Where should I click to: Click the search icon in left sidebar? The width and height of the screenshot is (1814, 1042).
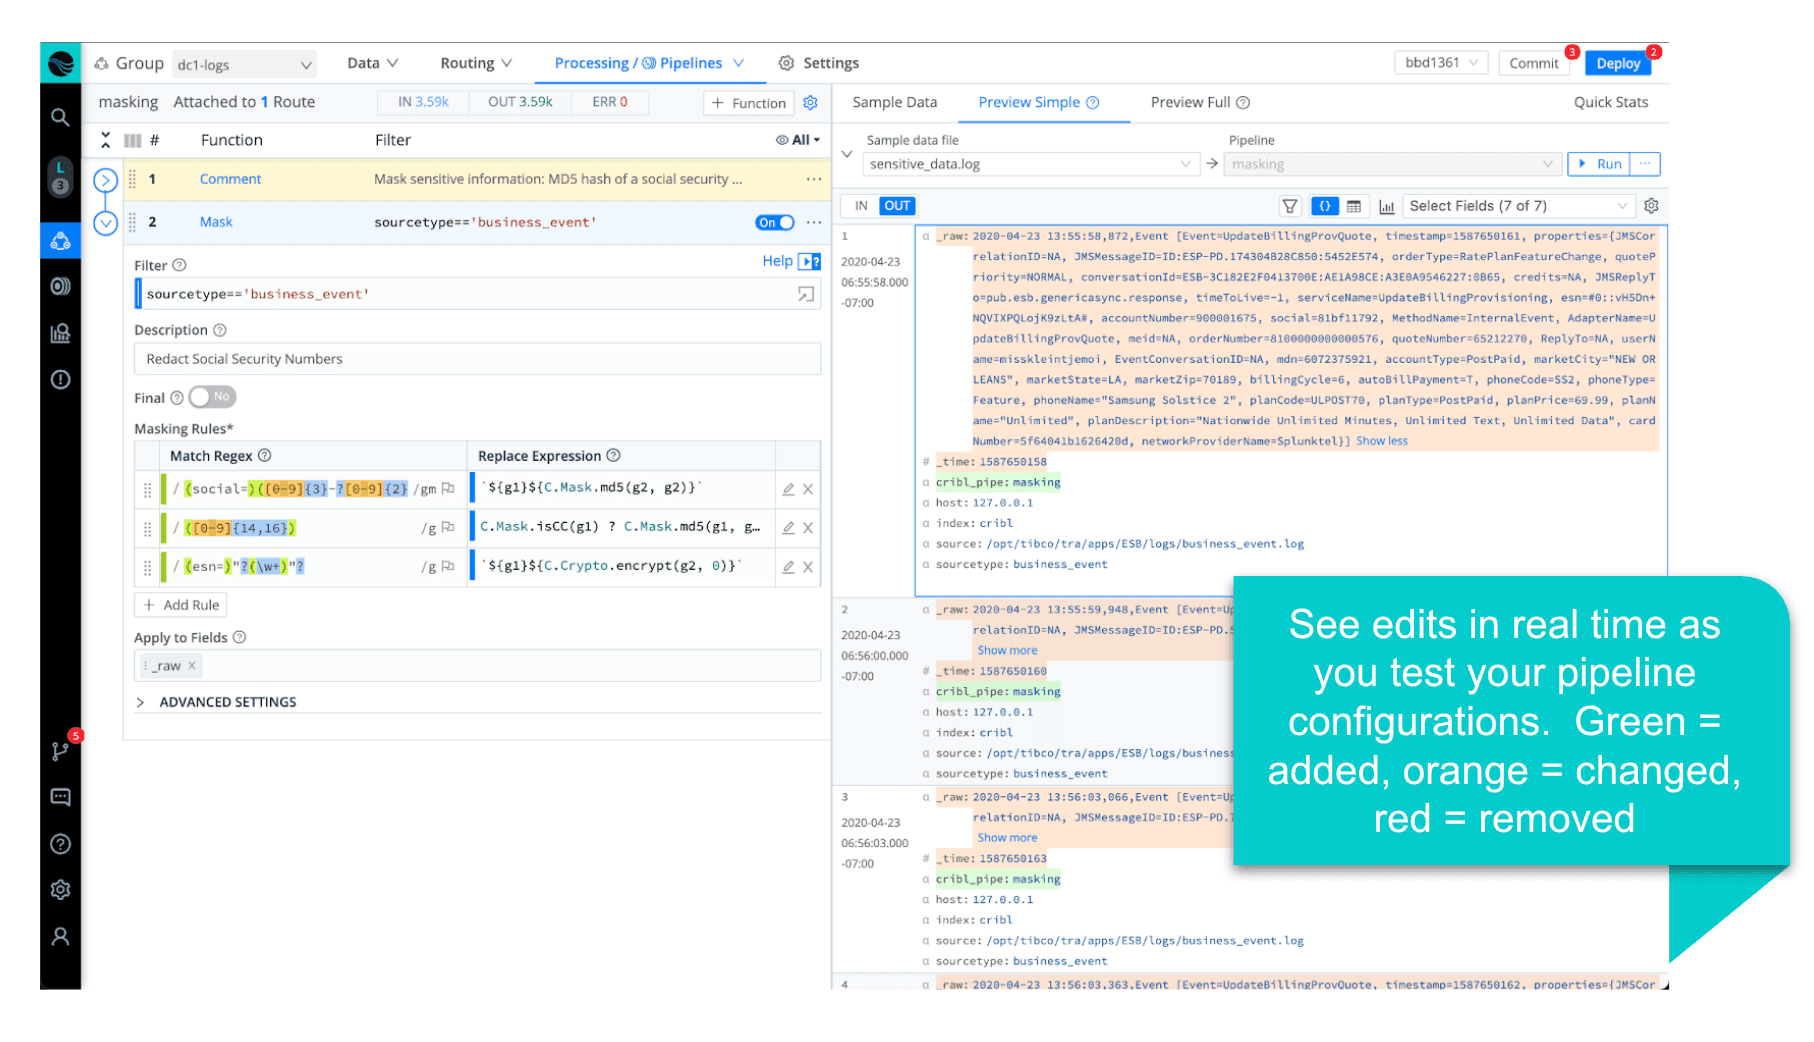click(x=60, y=118)
